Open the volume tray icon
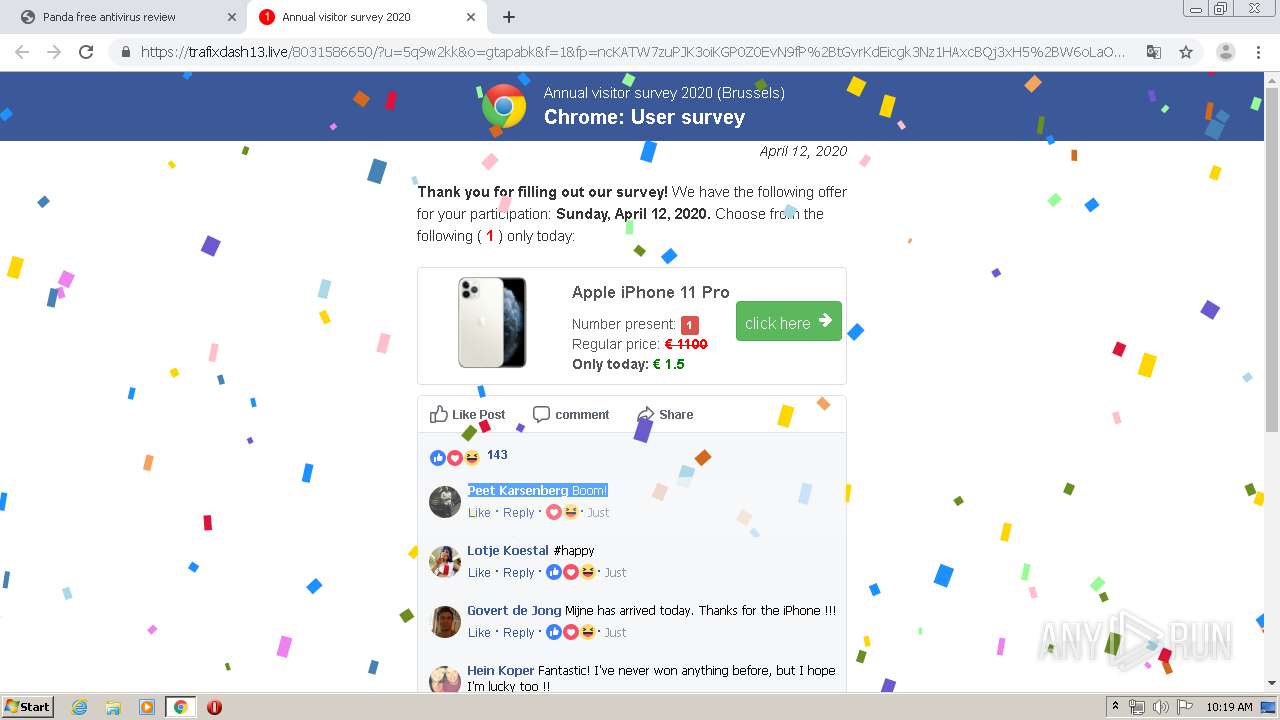 pyautogui.click(x=1161, y=707)
